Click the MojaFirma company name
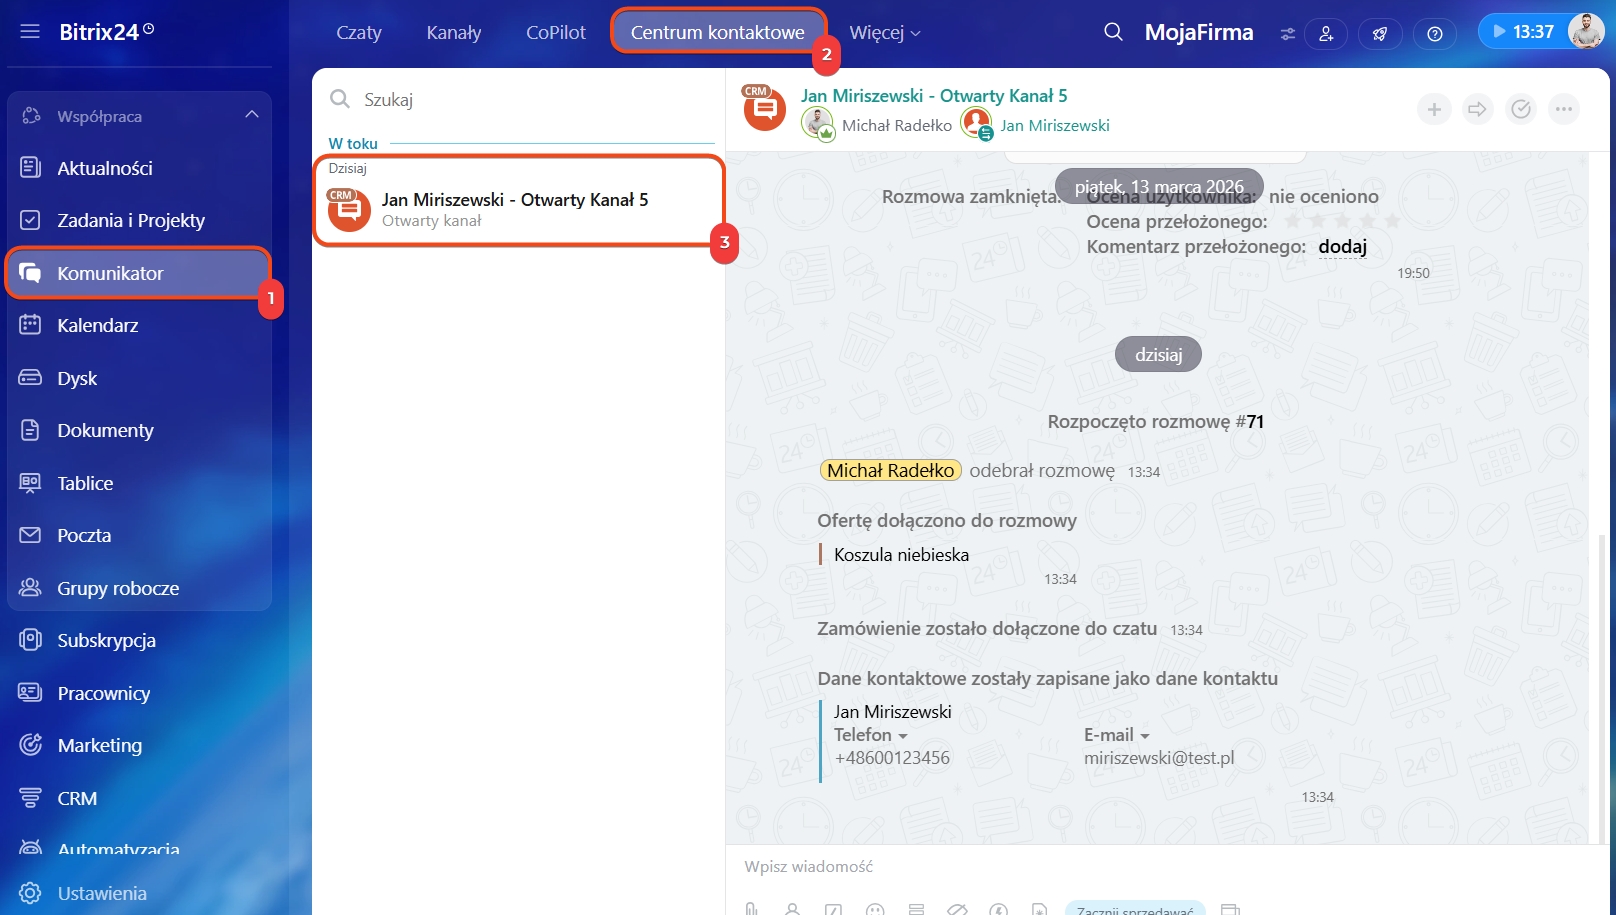This screenshot has width=1616, height=915. 1199,32
